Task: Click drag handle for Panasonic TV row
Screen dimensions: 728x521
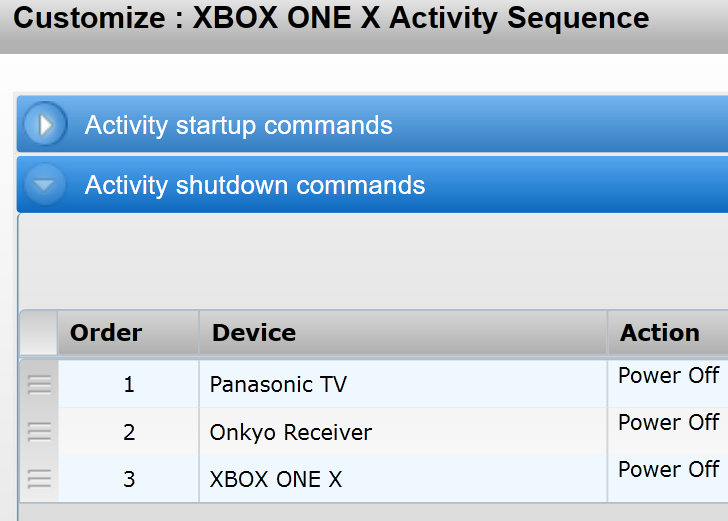Action: (39, 384)
